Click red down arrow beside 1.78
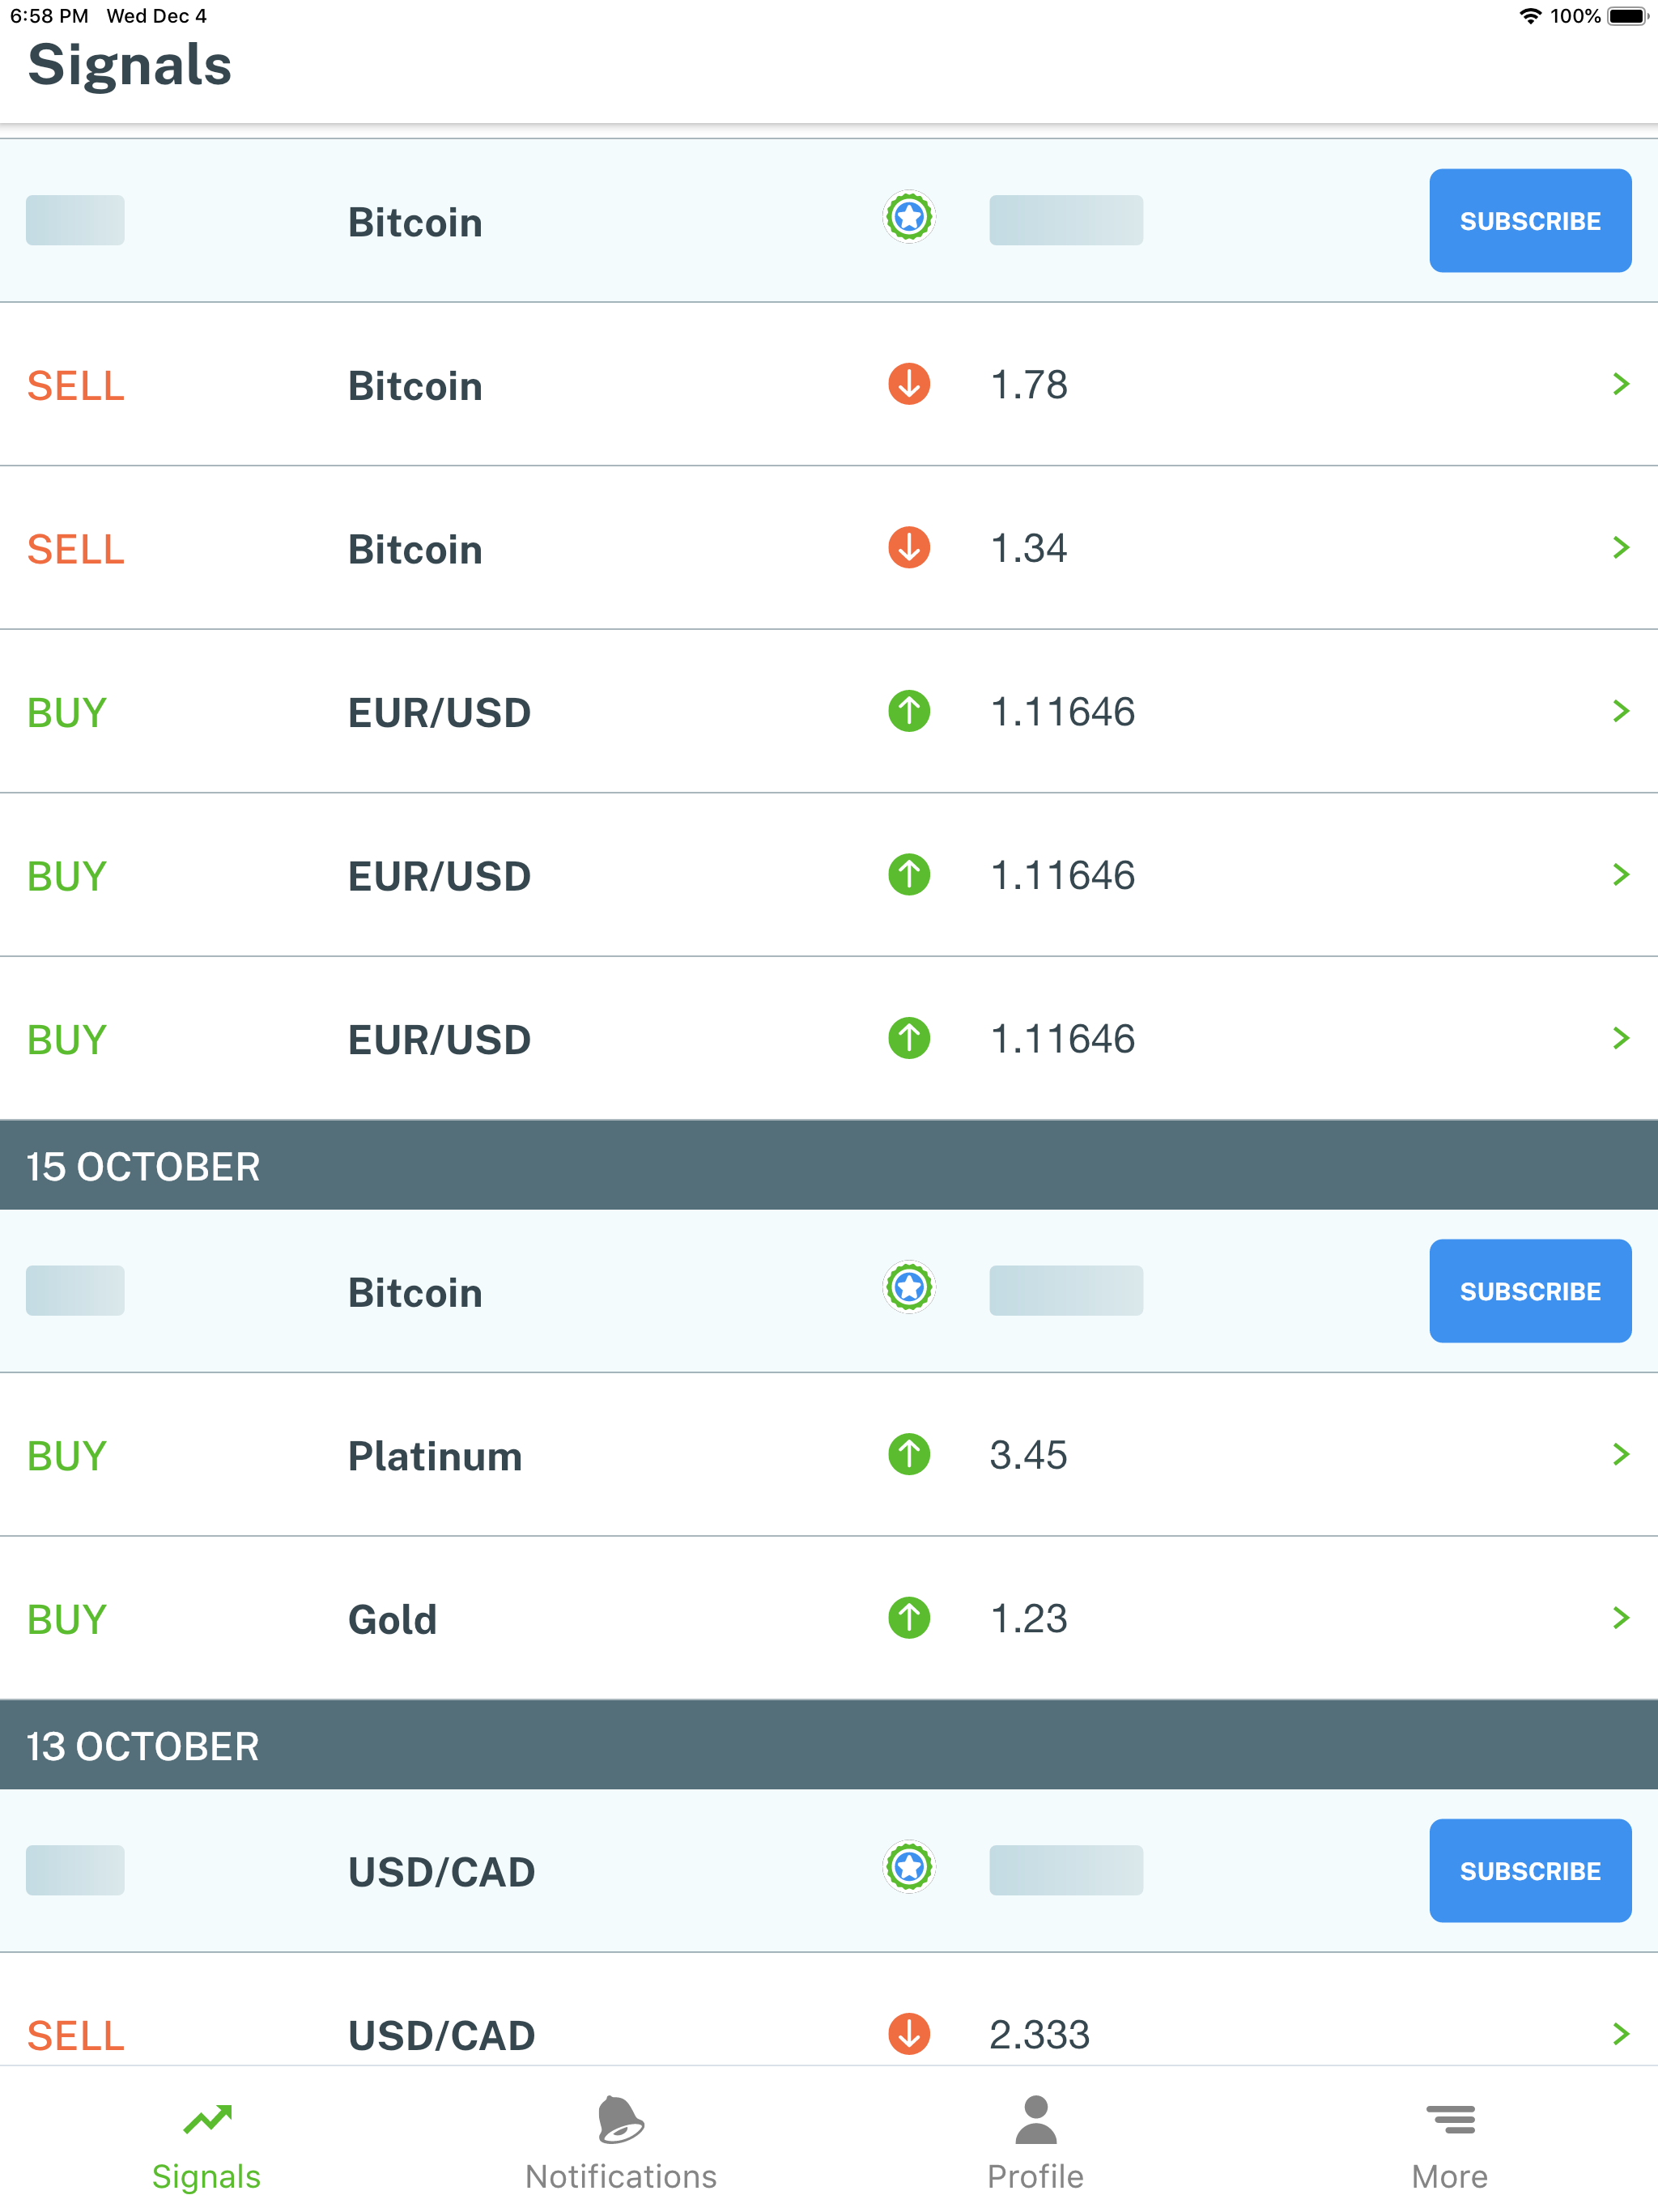Screen dimensions: 1658x2212 (909, 384)
